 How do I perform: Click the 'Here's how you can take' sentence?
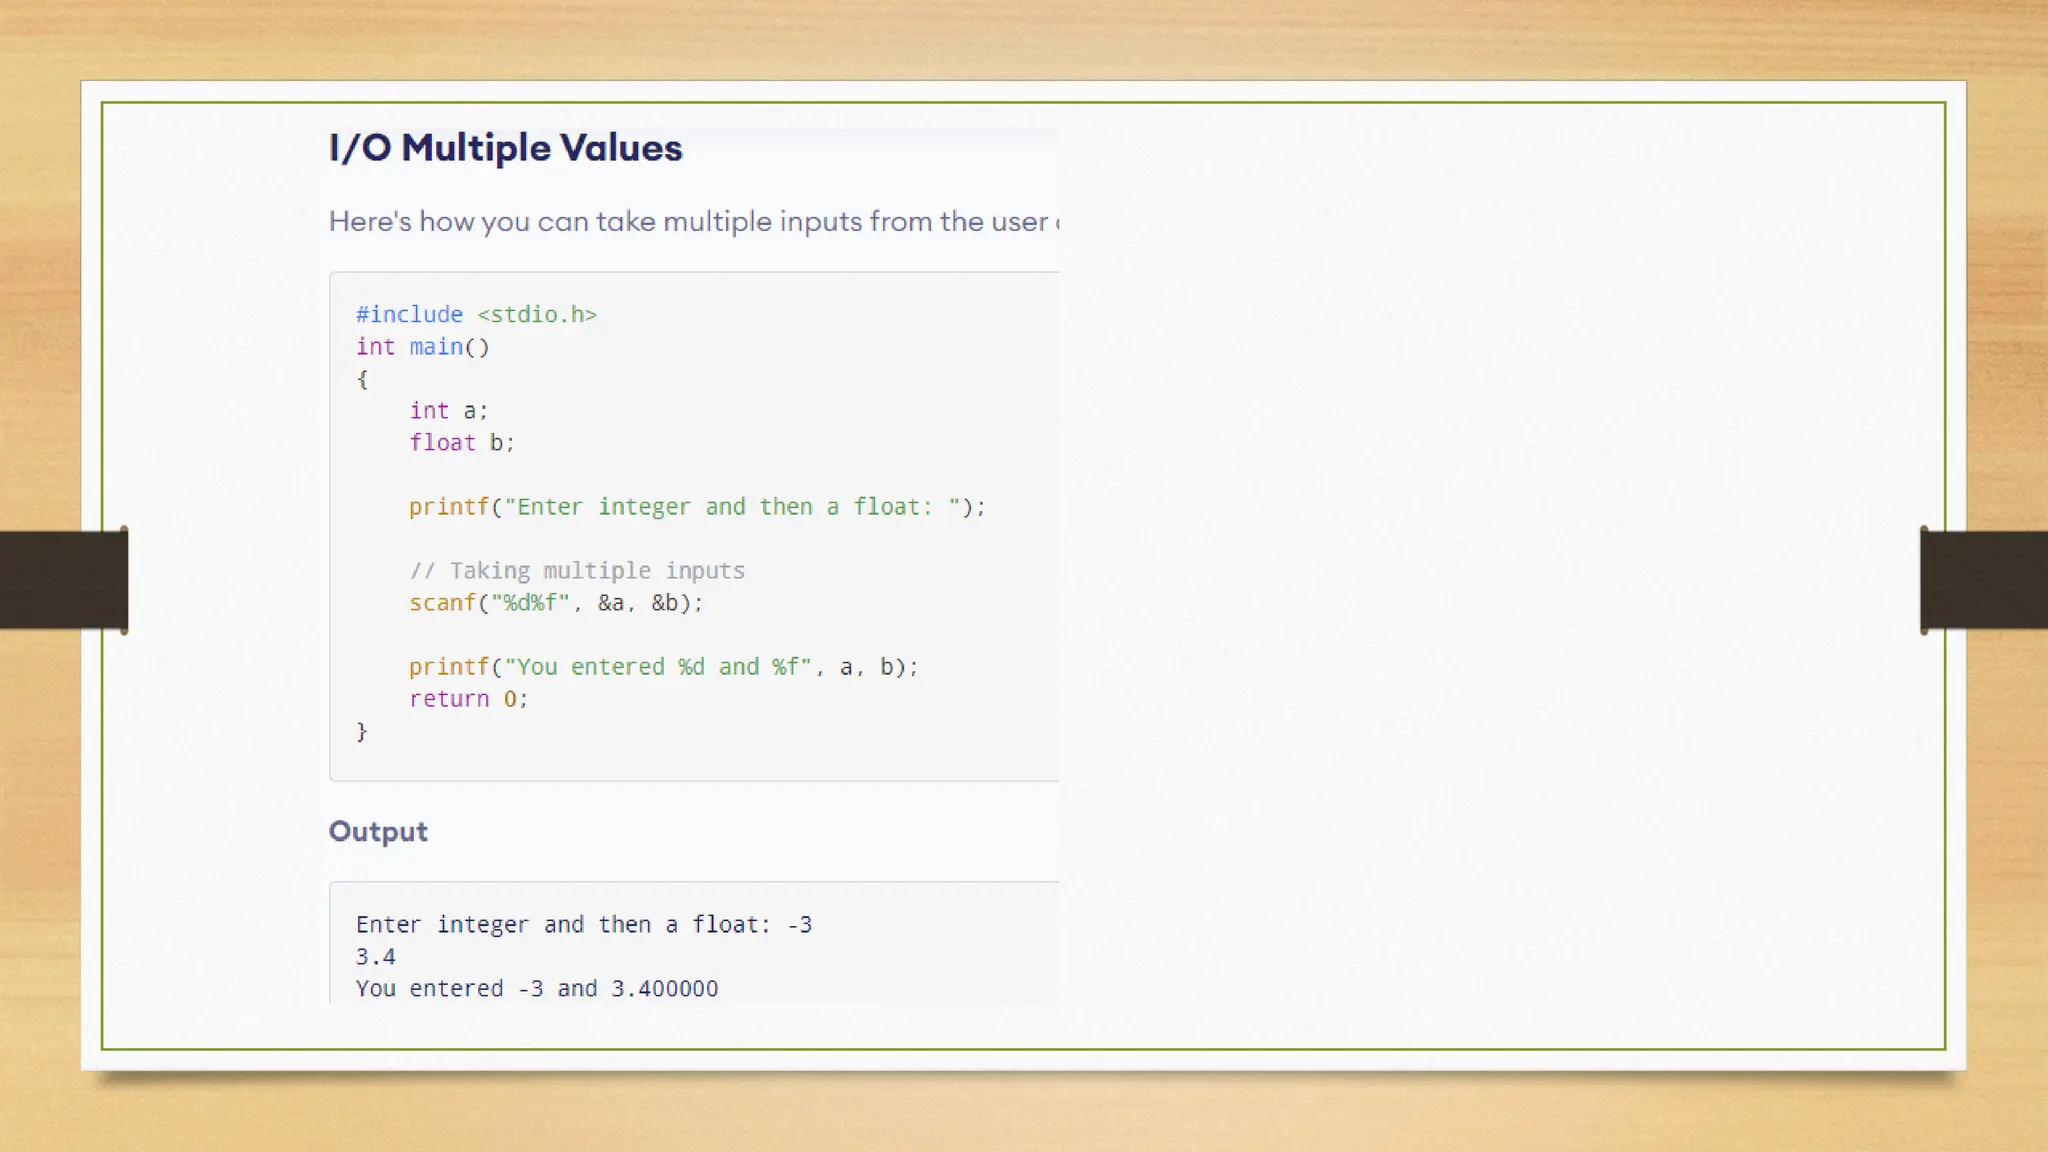point(692,222)
